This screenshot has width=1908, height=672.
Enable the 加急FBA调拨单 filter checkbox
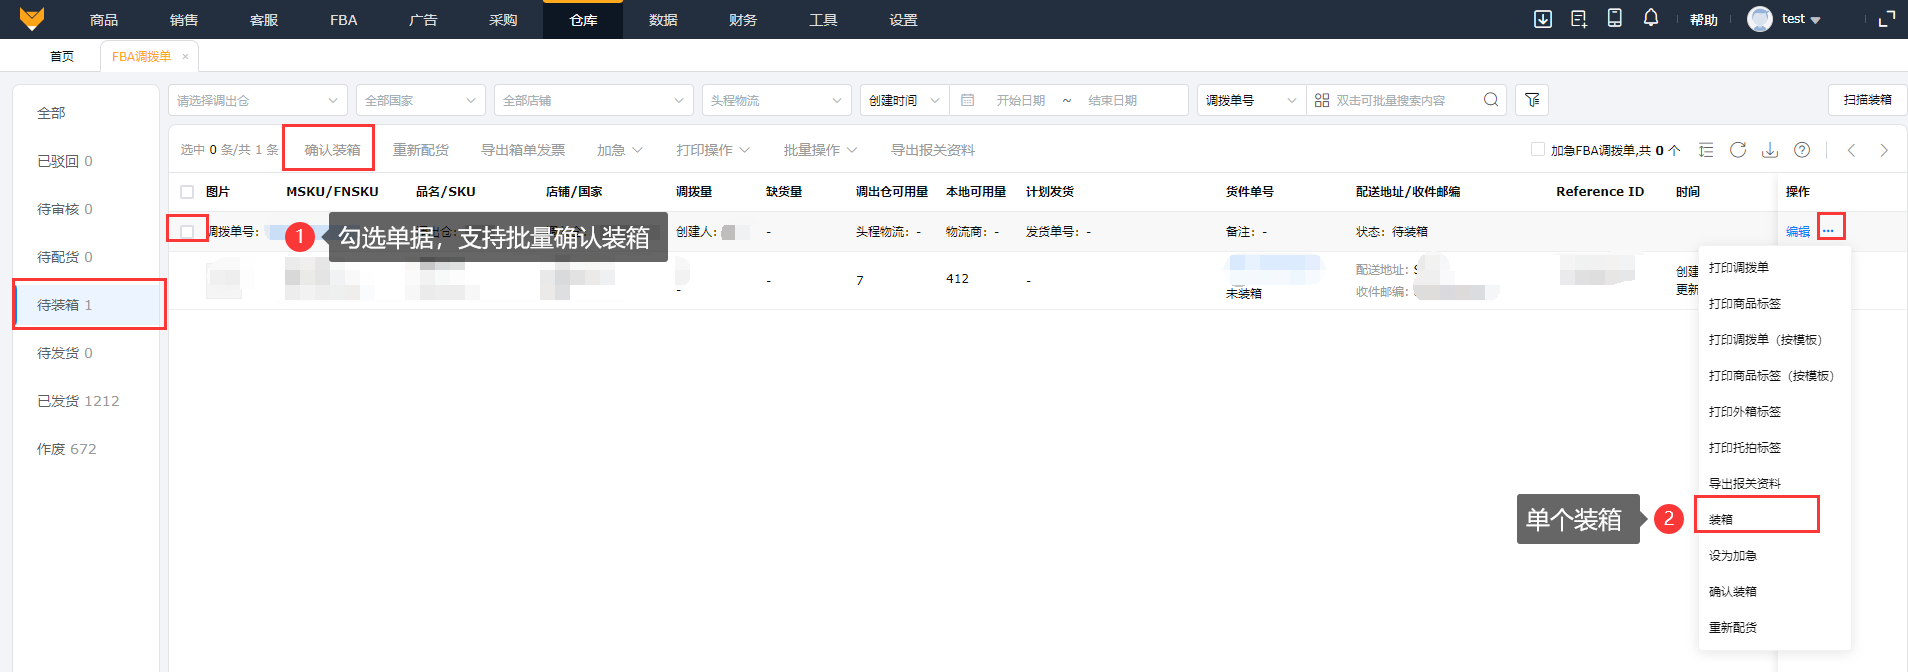pos(1538,150)
